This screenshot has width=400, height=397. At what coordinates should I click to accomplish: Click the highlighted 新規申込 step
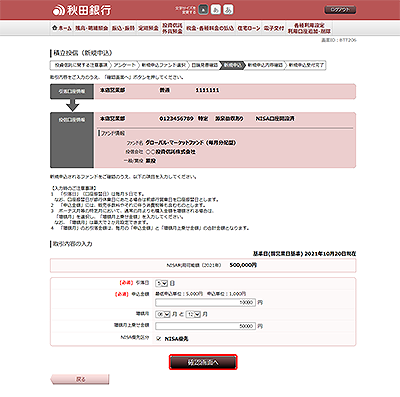(x=232, y=65)
